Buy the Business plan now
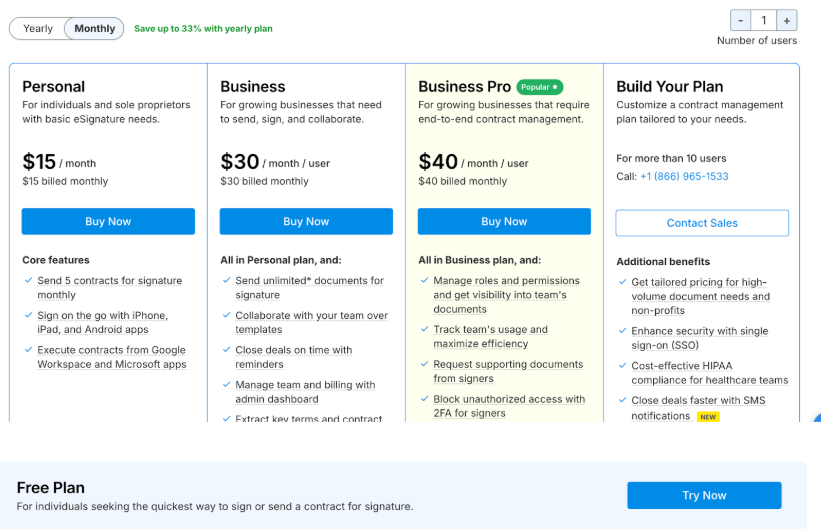Viewport: 825px width, 532px height. click(306, 221)
